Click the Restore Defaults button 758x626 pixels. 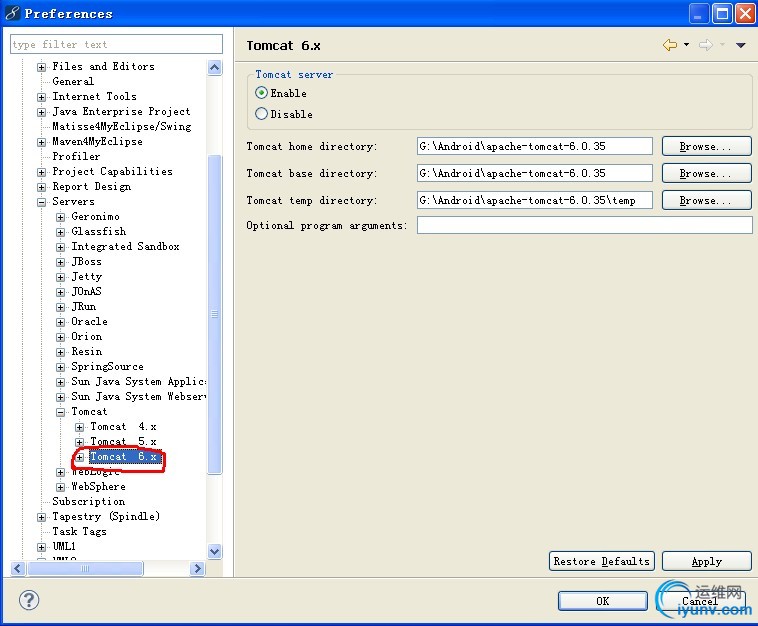pos(601,561)
